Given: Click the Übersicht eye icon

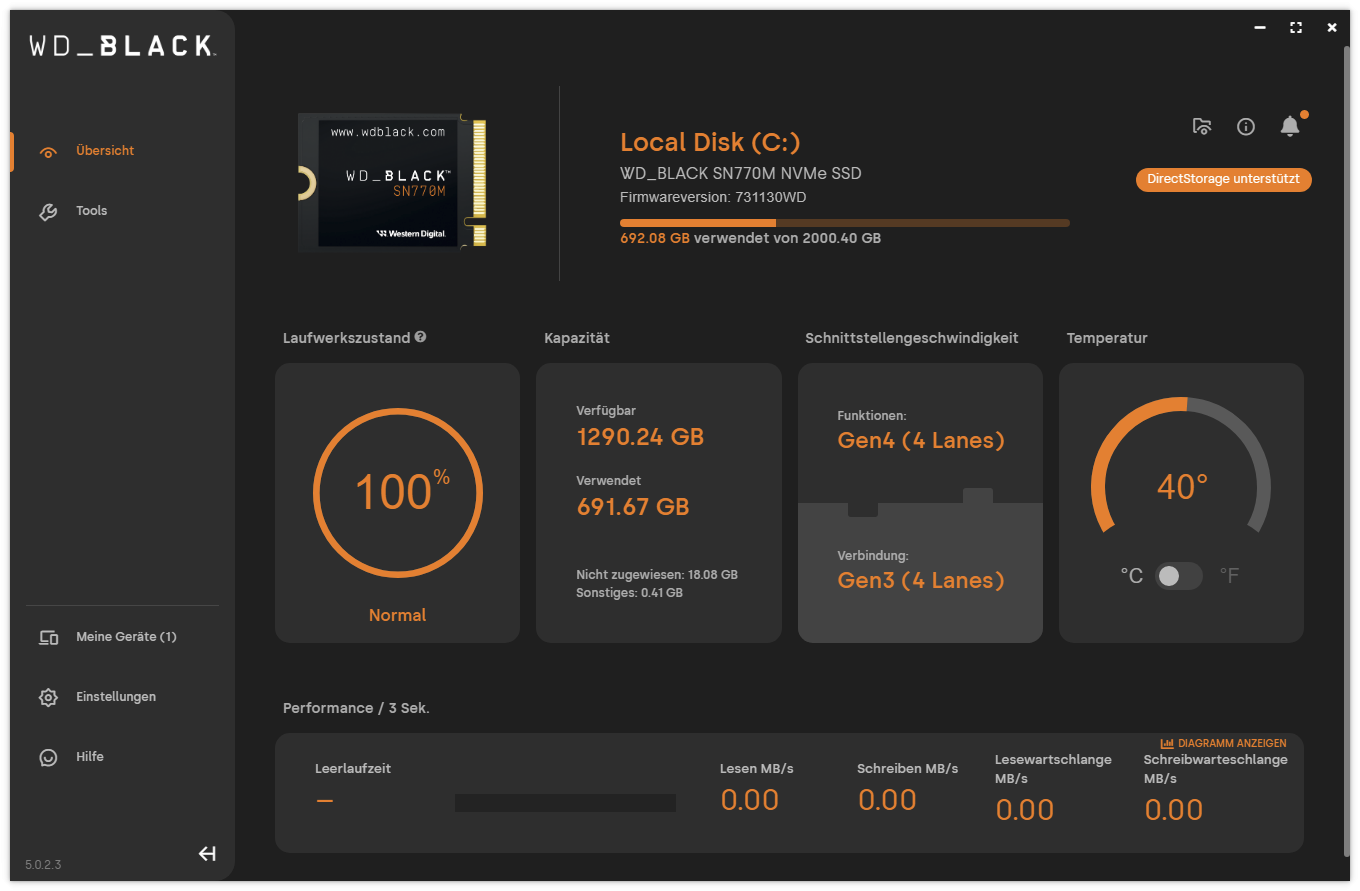Looking at the screenshot, I should 48,152.
